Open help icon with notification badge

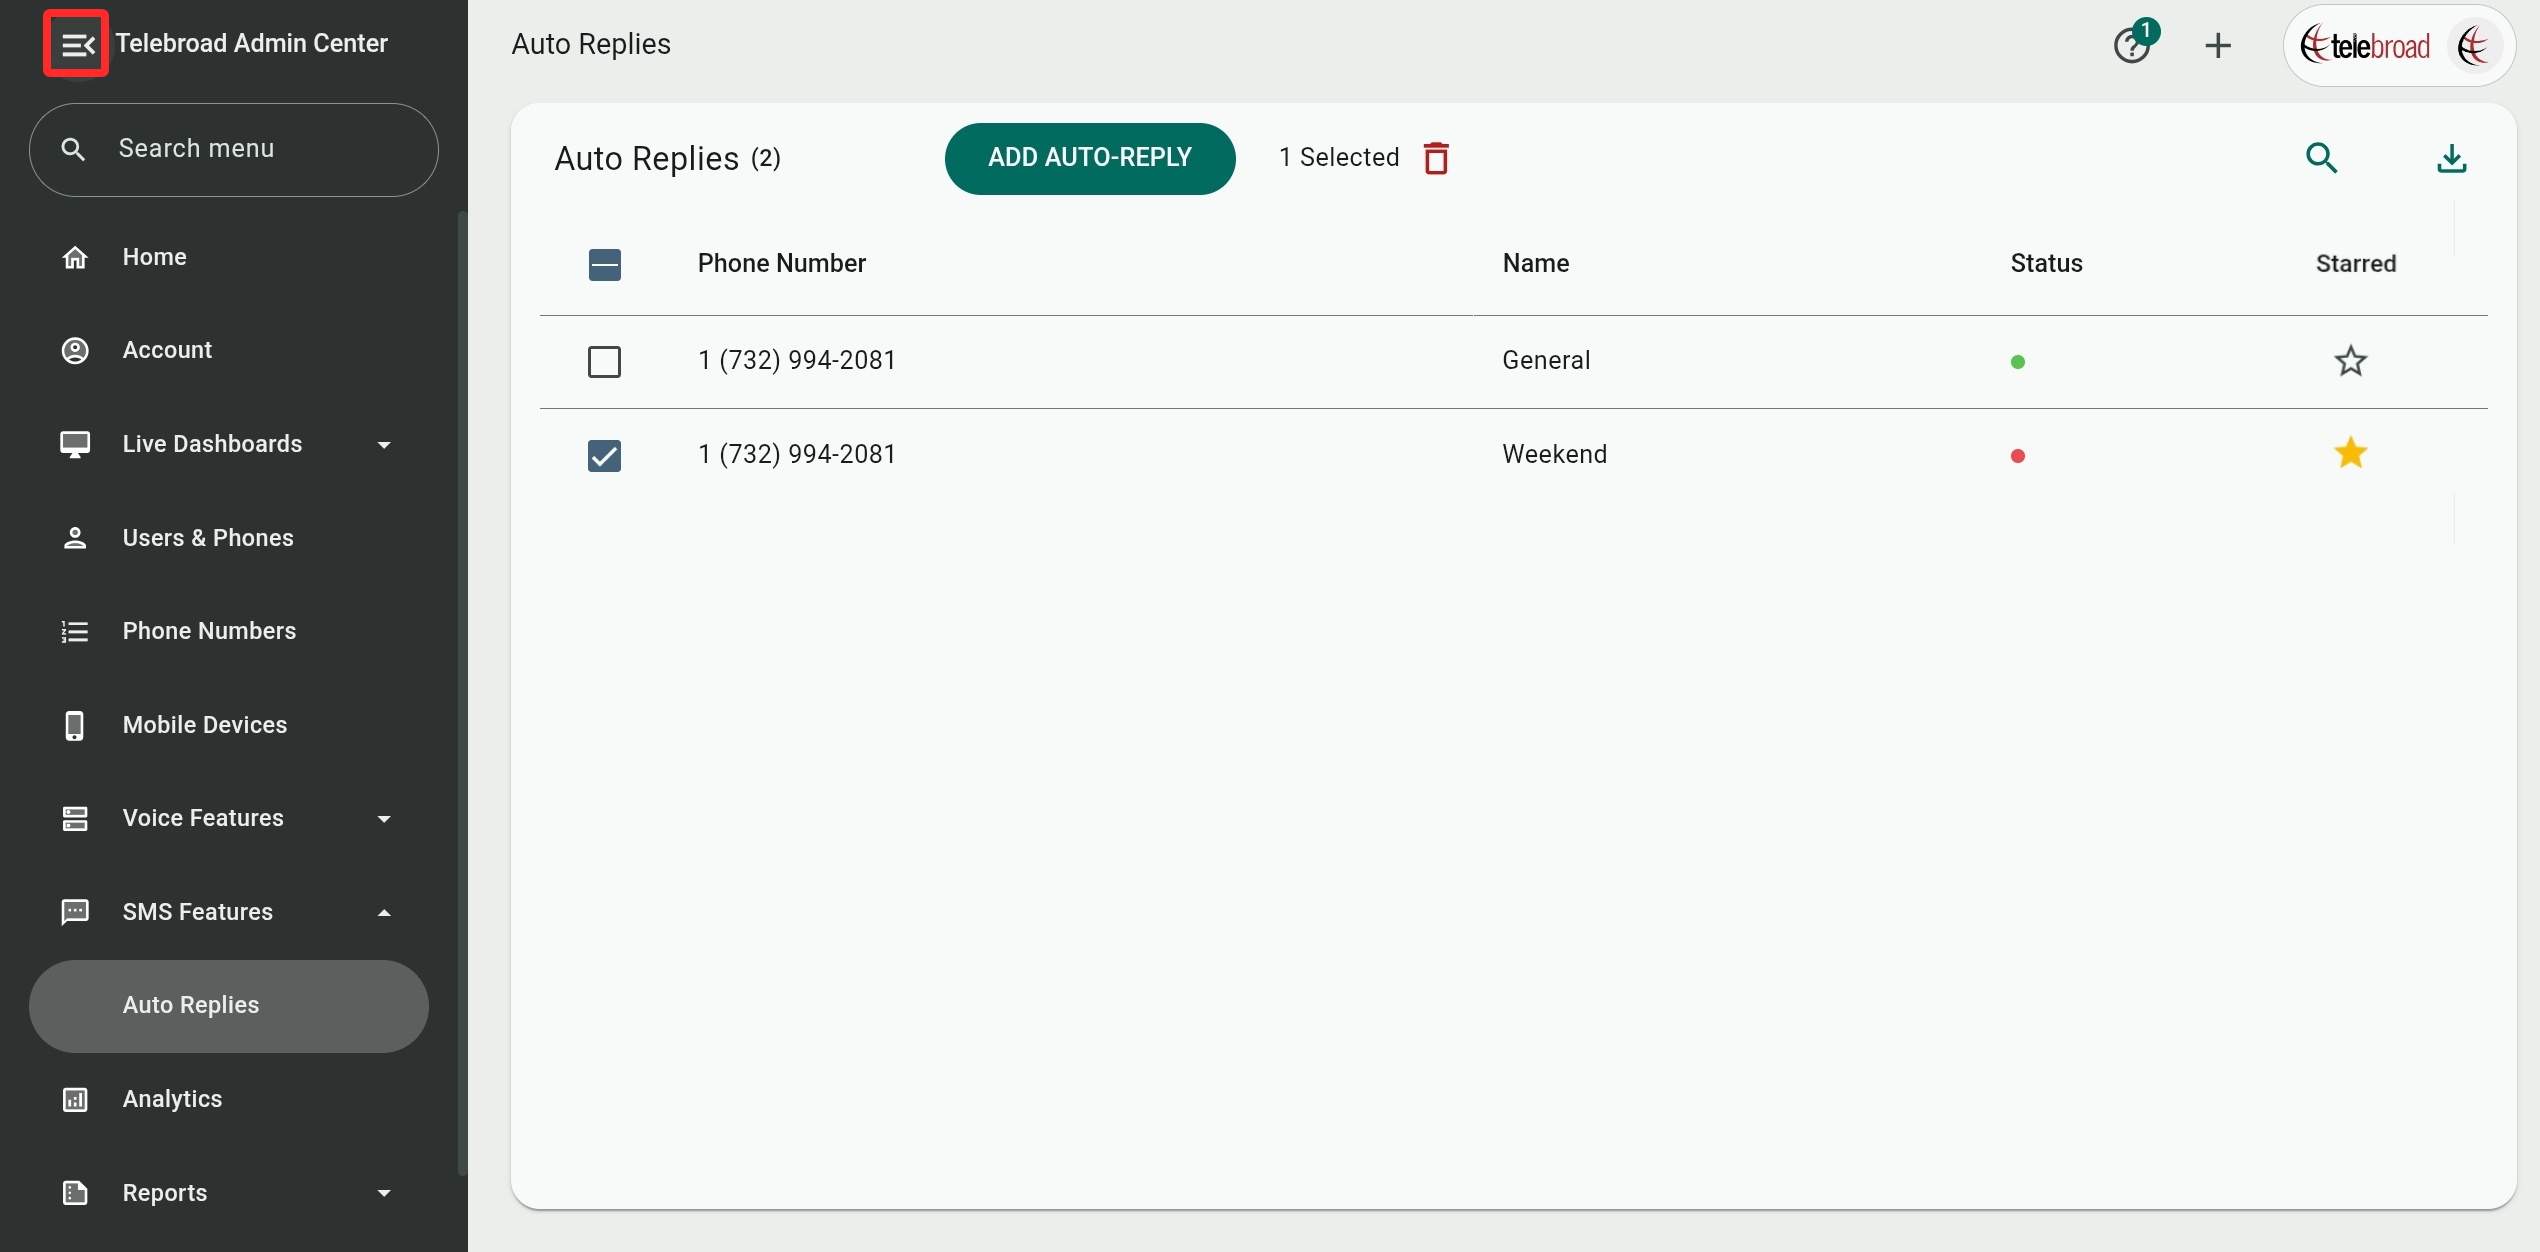tap(2131, 45)
